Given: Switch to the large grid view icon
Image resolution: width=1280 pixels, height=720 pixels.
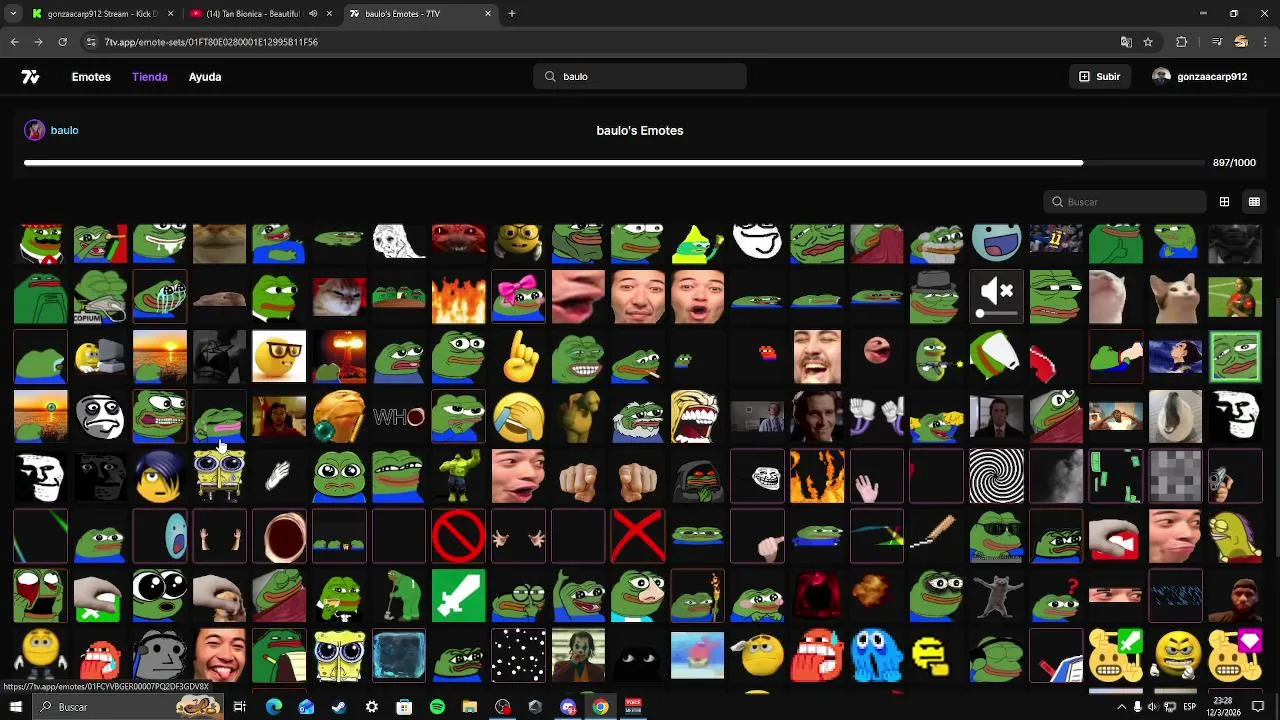Looking at the screenshot, I should pyautogui.click(x=1224, y=202).
